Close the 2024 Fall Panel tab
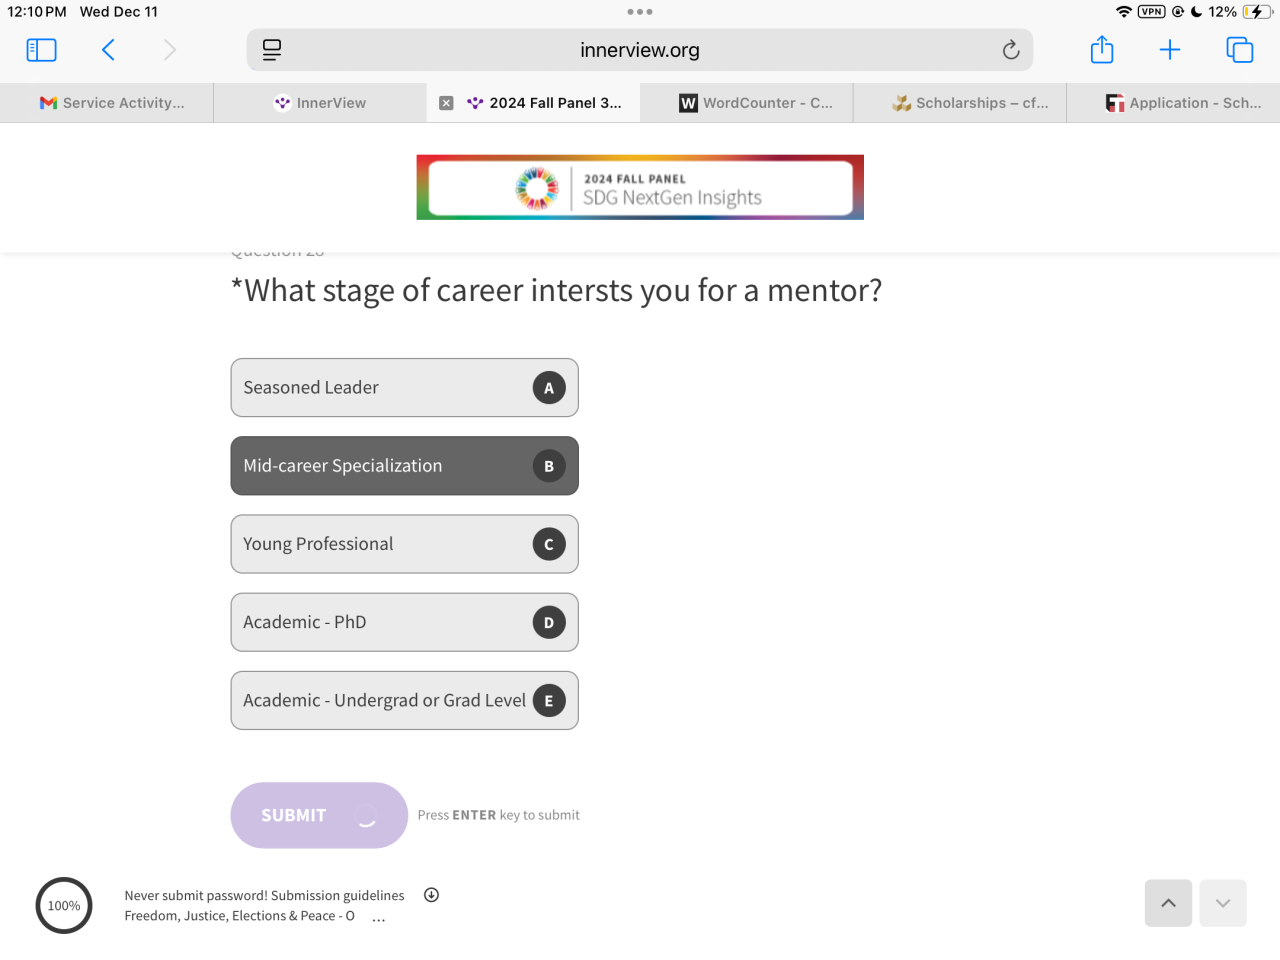The width and height of the screenshot is (1280, 960). 446,103
